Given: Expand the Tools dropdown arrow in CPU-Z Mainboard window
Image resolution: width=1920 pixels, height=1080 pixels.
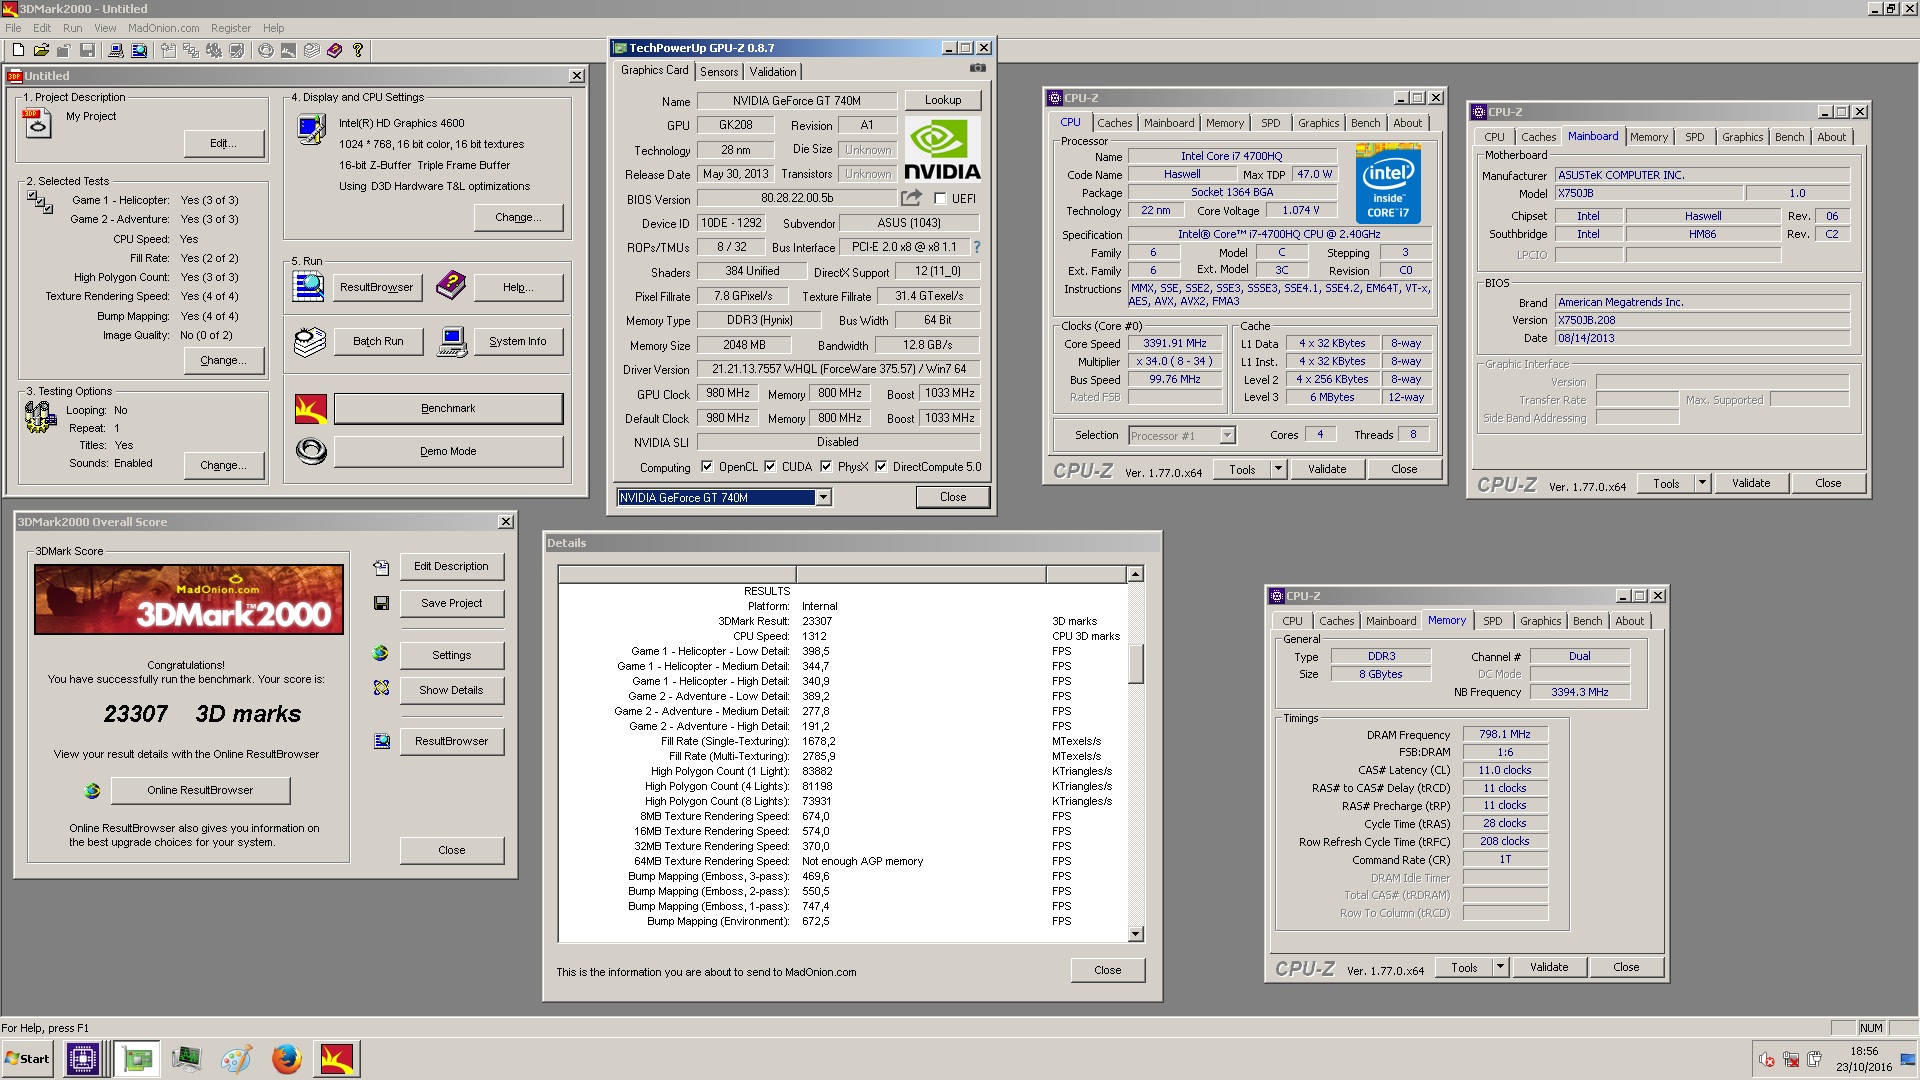Looking at the screenshot, I should click(x=1701, y=483).
